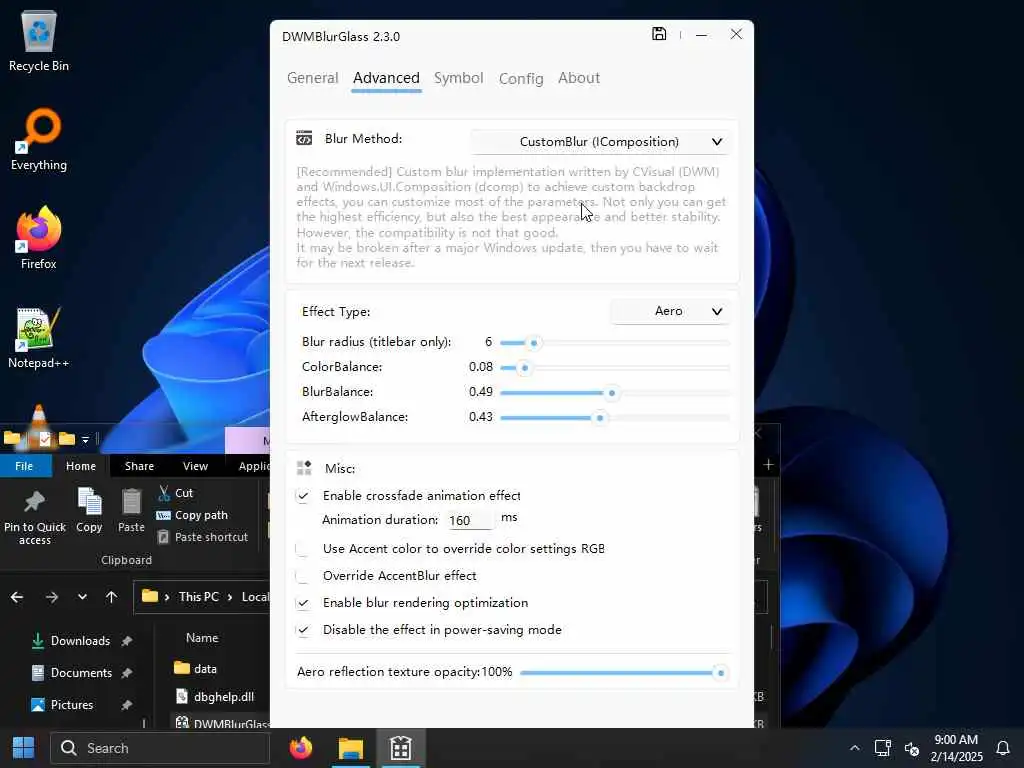The width and height of the screenshot is (1024, 768).
Task: Open the network tray icon
Action: [883, 748]
